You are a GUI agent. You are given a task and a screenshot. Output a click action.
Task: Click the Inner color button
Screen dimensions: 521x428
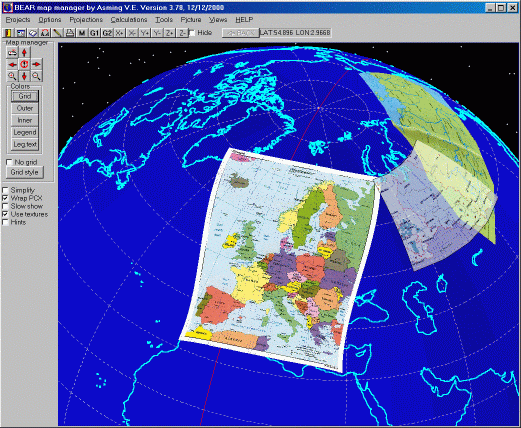[25, 120]
